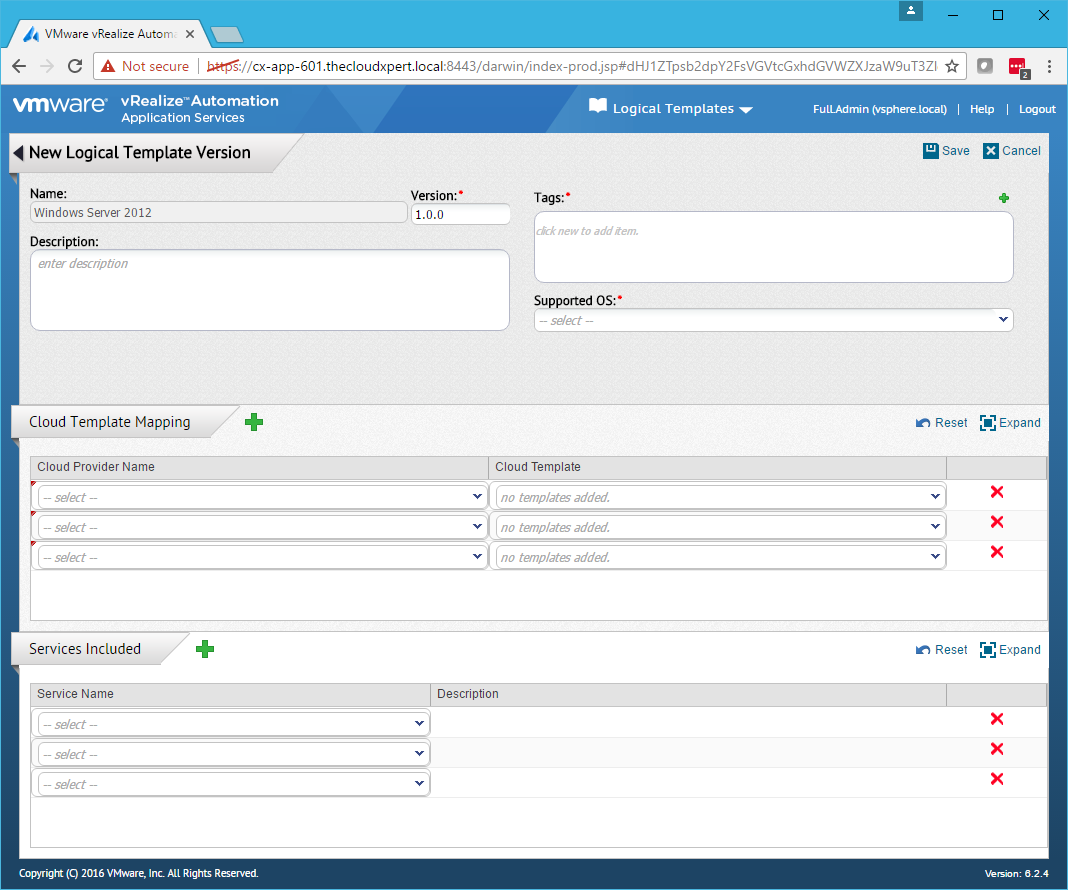Open the second Cloud Template dropdown

pos(719,527)
